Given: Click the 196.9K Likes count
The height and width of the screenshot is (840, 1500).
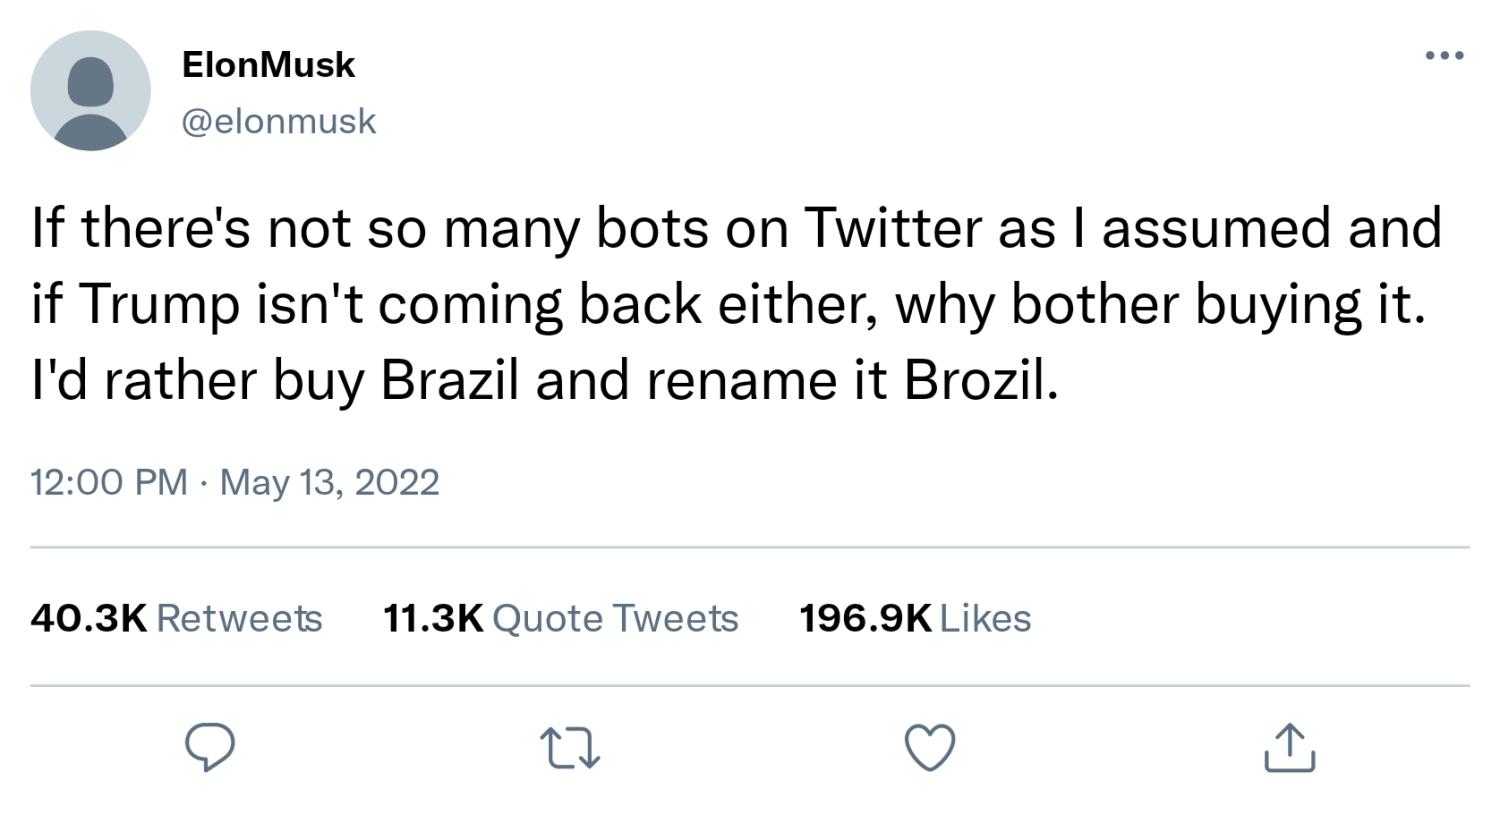Looking at the screenshot, I should point(913,618).
